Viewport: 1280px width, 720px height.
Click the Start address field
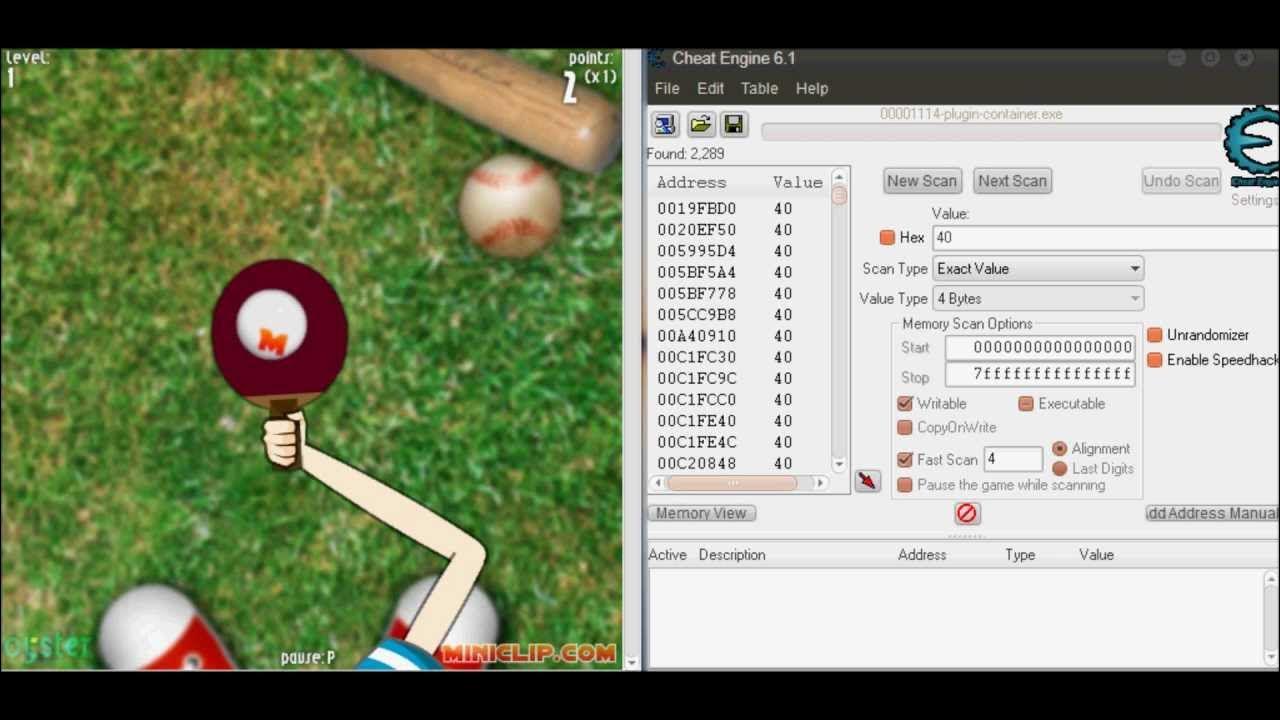pos(1040,347)
